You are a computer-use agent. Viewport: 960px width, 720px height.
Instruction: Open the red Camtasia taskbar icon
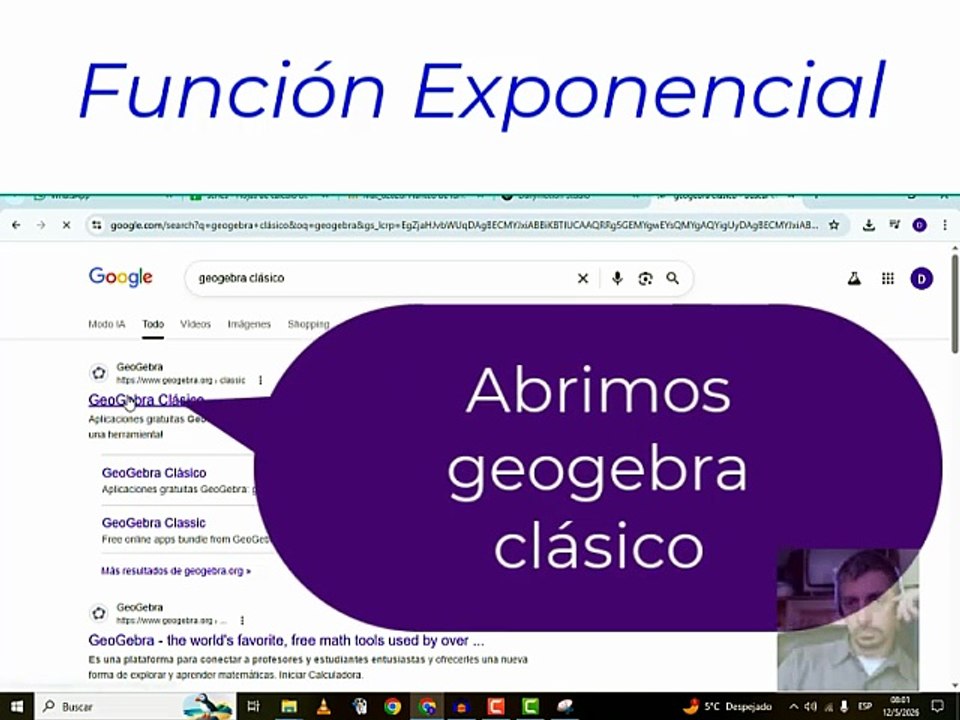click(496, 707)
